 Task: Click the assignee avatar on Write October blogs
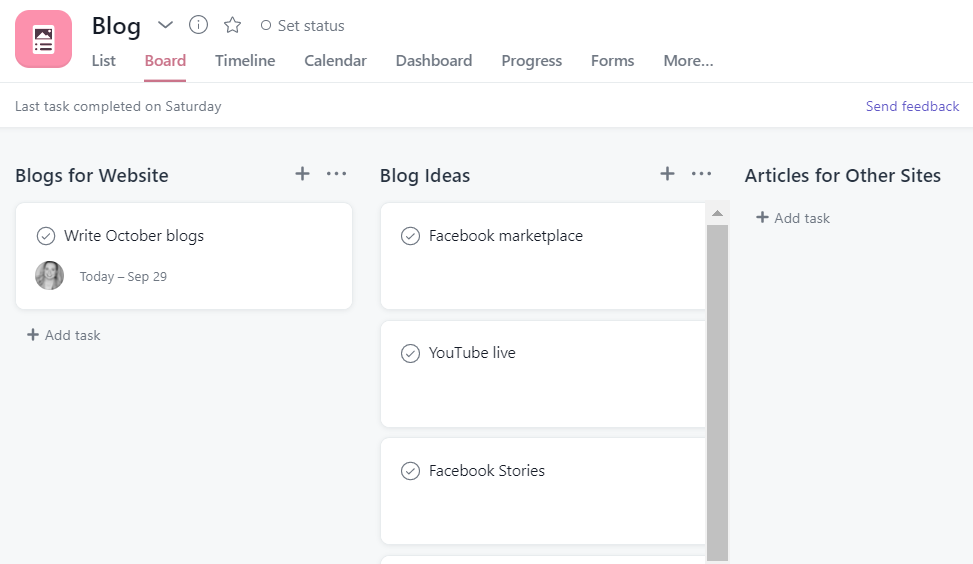[49, 276]
